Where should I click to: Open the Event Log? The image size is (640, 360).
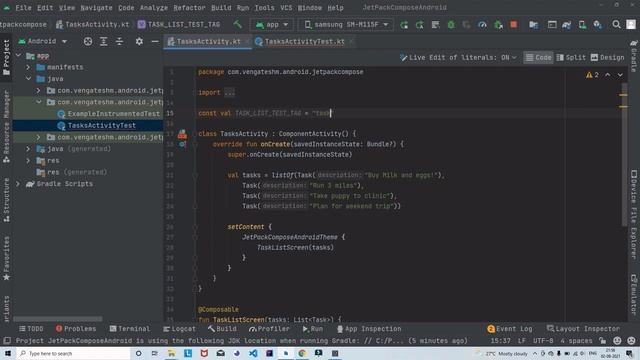tap(510, 329)
